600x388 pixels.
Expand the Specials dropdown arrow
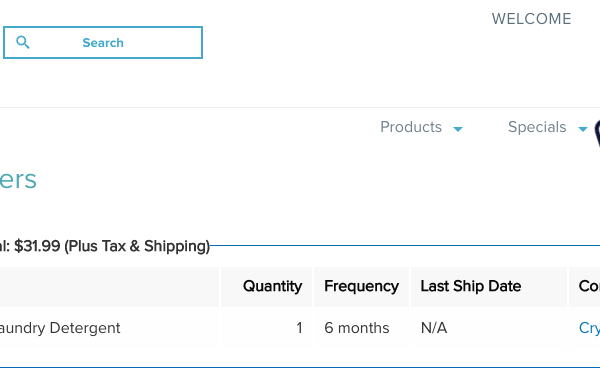point(582,129)
